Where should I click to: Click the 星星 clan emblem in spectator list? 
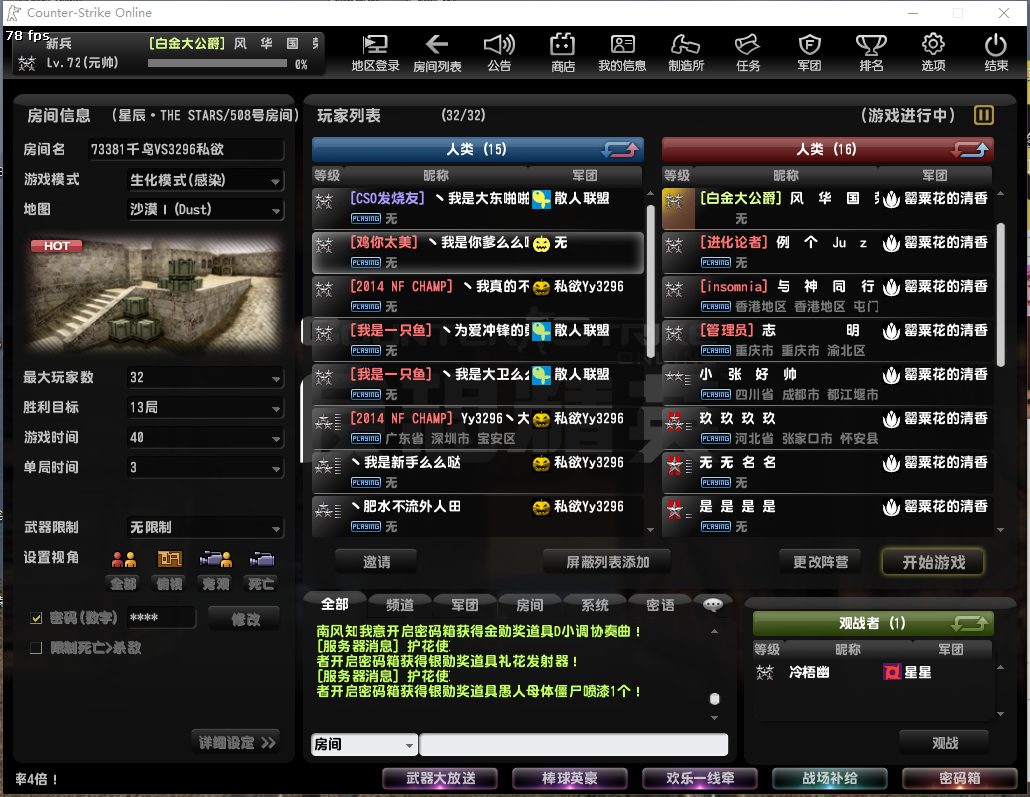pyautogui.click(x=892, y=672)
